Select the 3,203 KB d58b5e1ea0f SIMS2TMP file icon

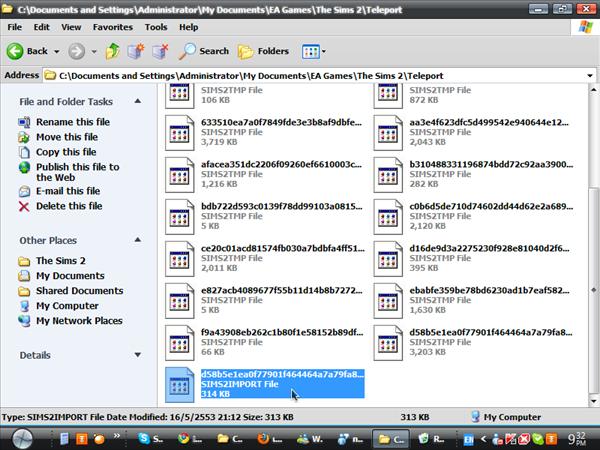(388, 343)
